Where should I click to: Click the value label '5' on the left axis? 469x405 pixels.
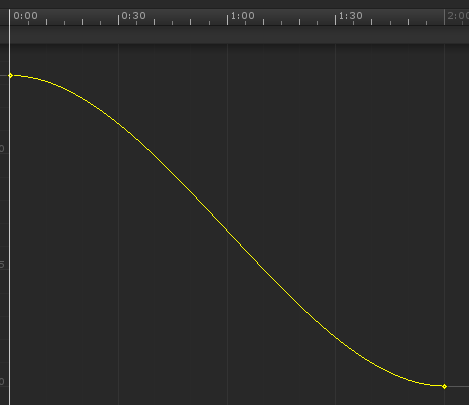[x=2, y=265]
